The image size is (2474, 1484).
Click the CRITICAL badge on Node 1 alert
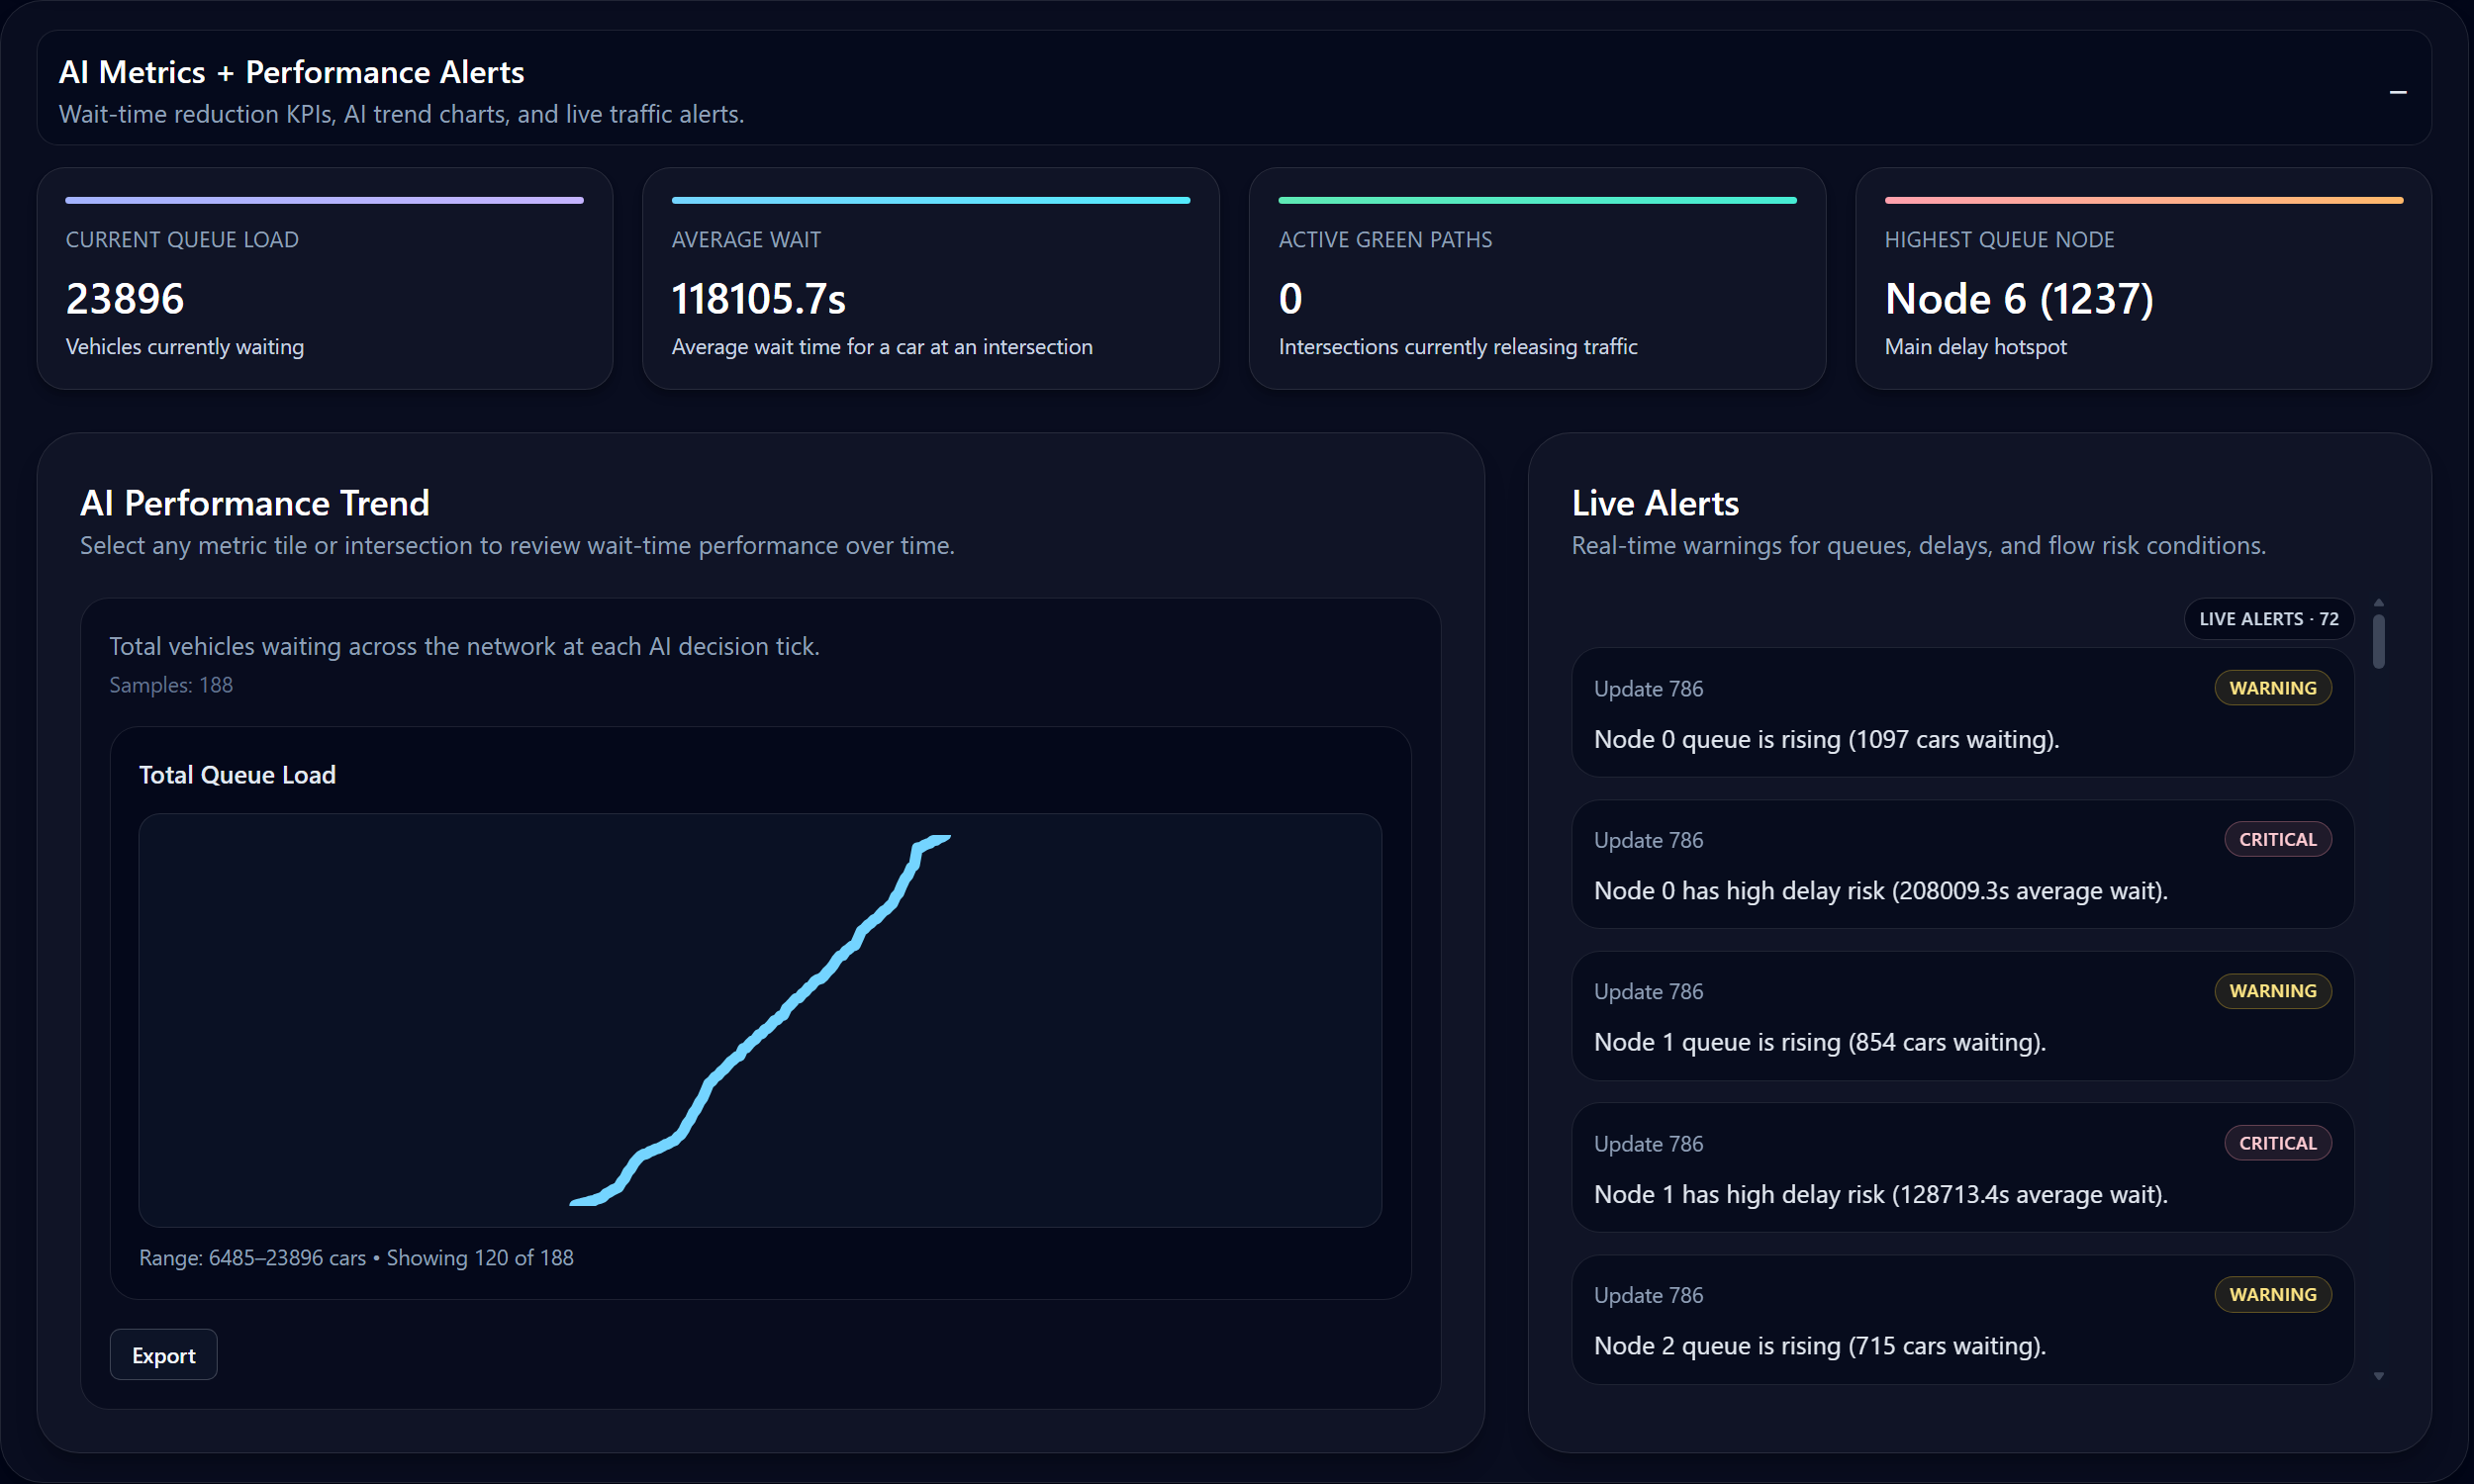2277,1143
